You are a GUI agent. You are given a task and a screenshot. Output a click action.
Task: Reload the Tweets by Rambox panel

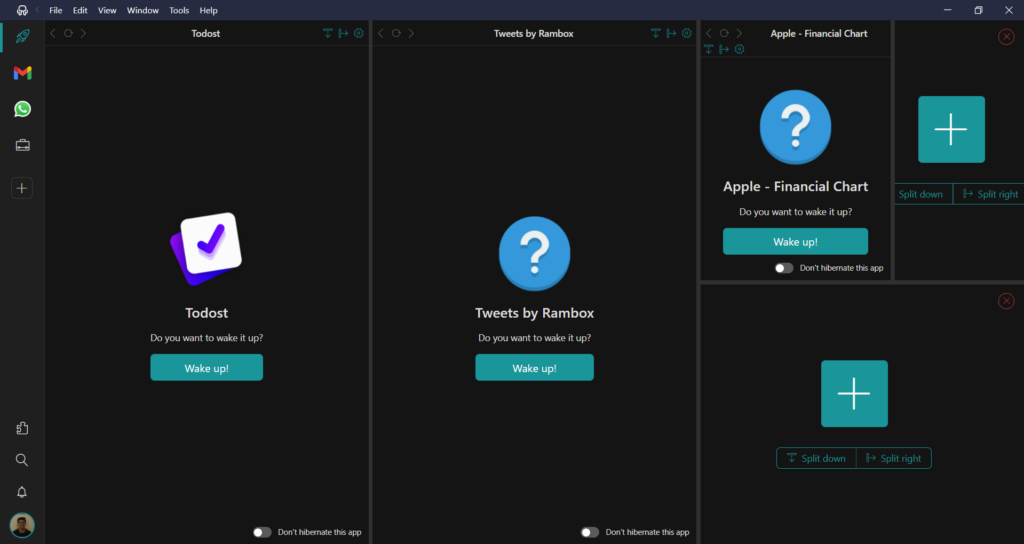396,33
